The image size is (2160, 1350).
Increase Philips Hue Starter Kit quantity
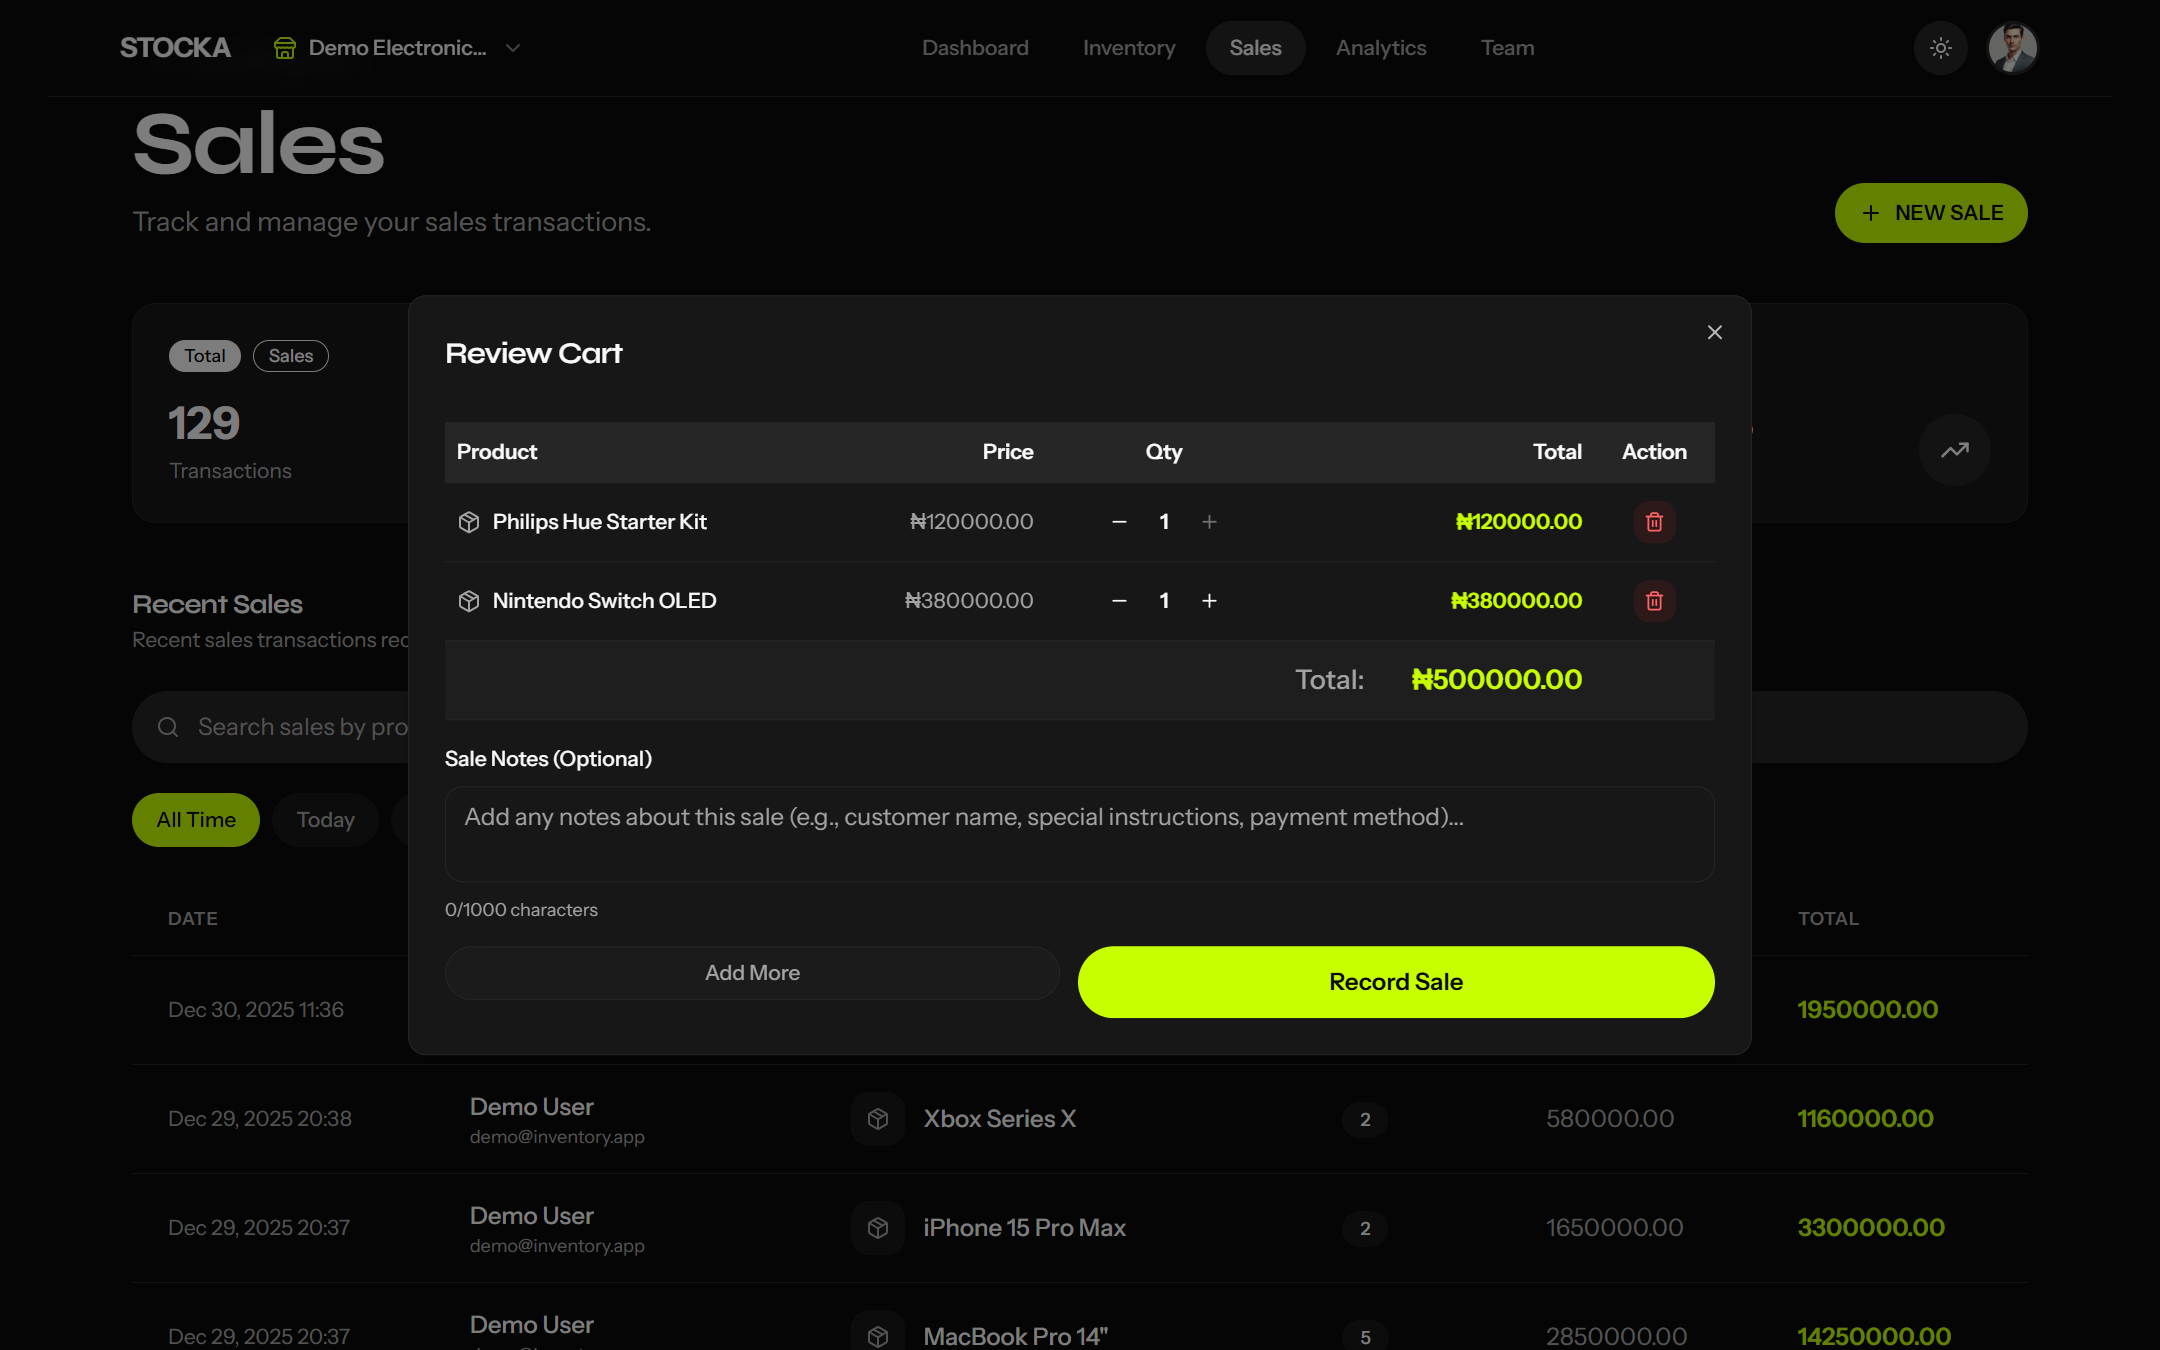tap(1209, 522)
